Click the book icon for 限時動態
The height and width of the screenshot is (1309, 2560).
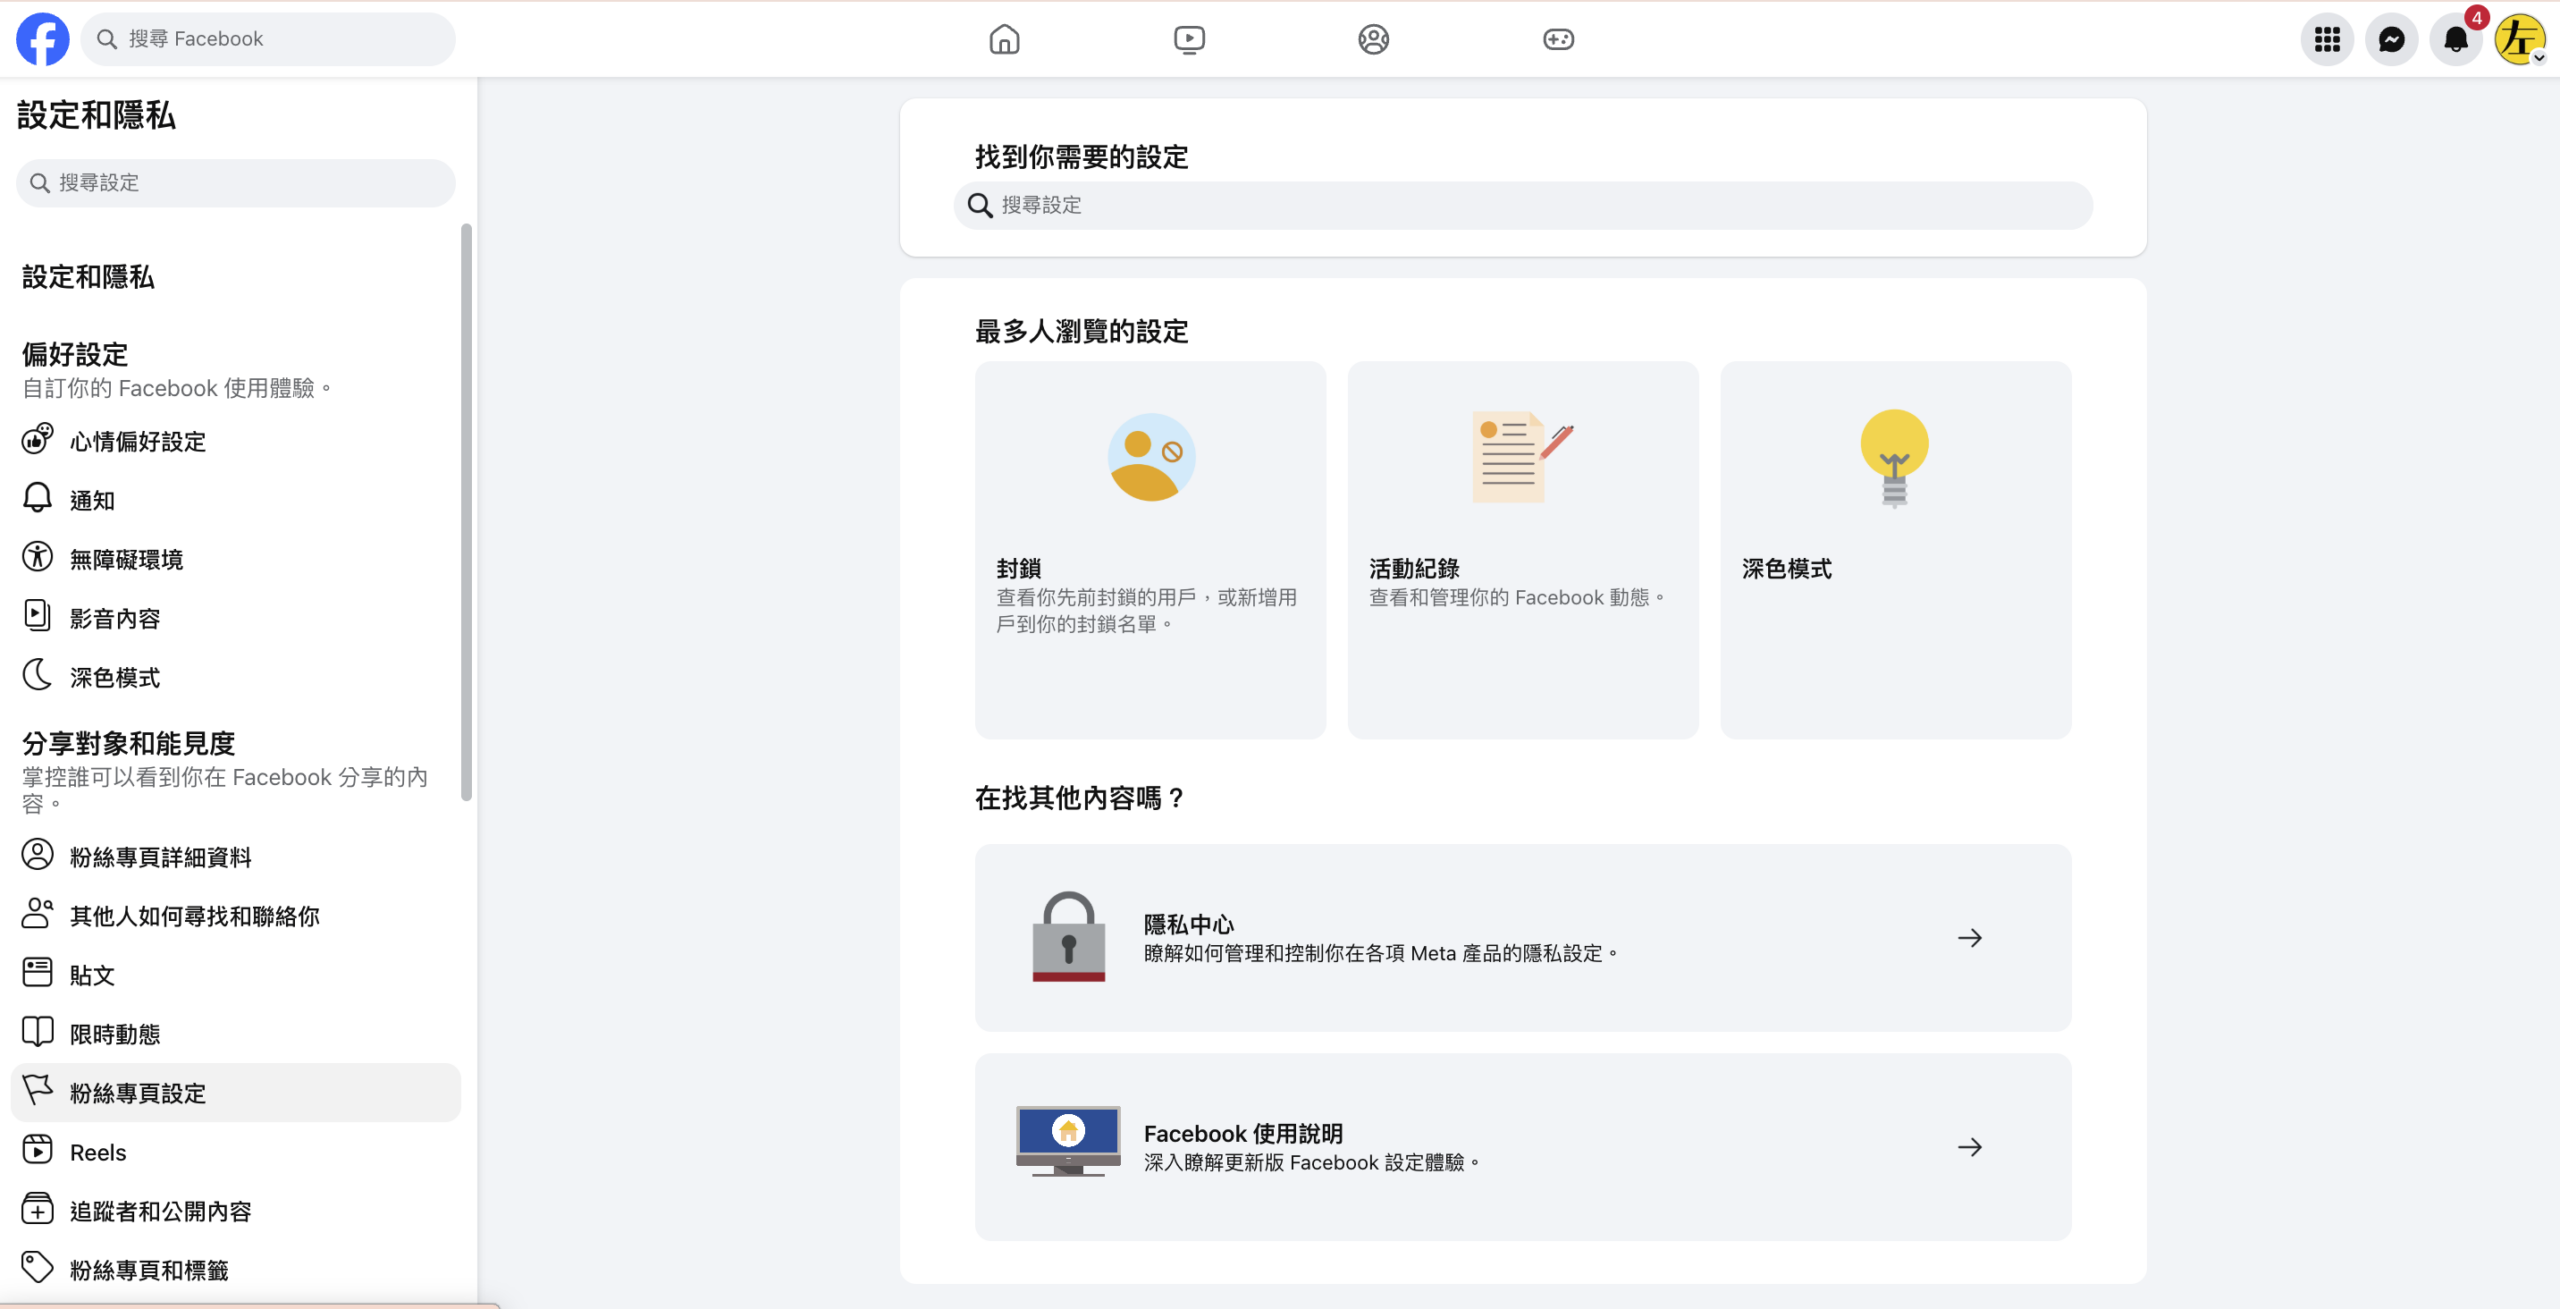pyautogui.click(x=38, y=1031)
